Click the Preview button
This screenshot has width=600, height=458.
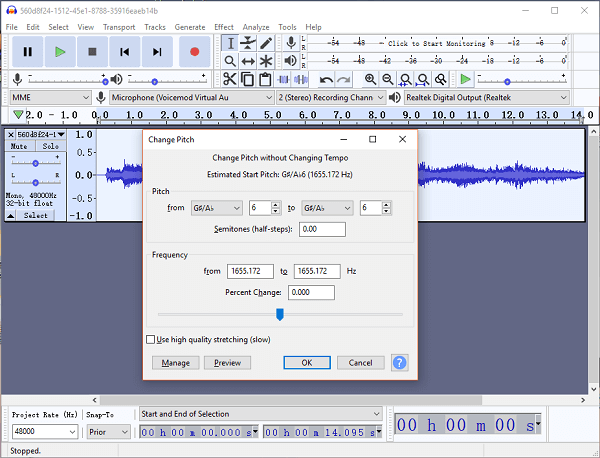227,363
